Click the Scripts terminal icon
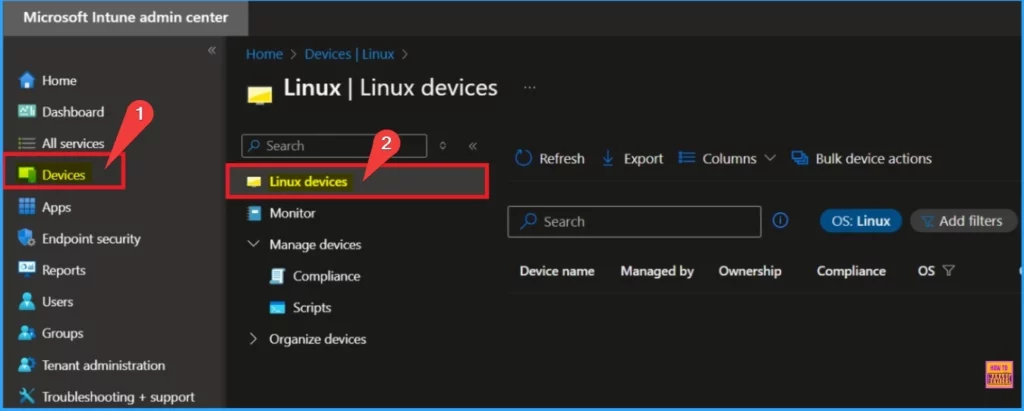1024x411 pixels. [277, 308]
